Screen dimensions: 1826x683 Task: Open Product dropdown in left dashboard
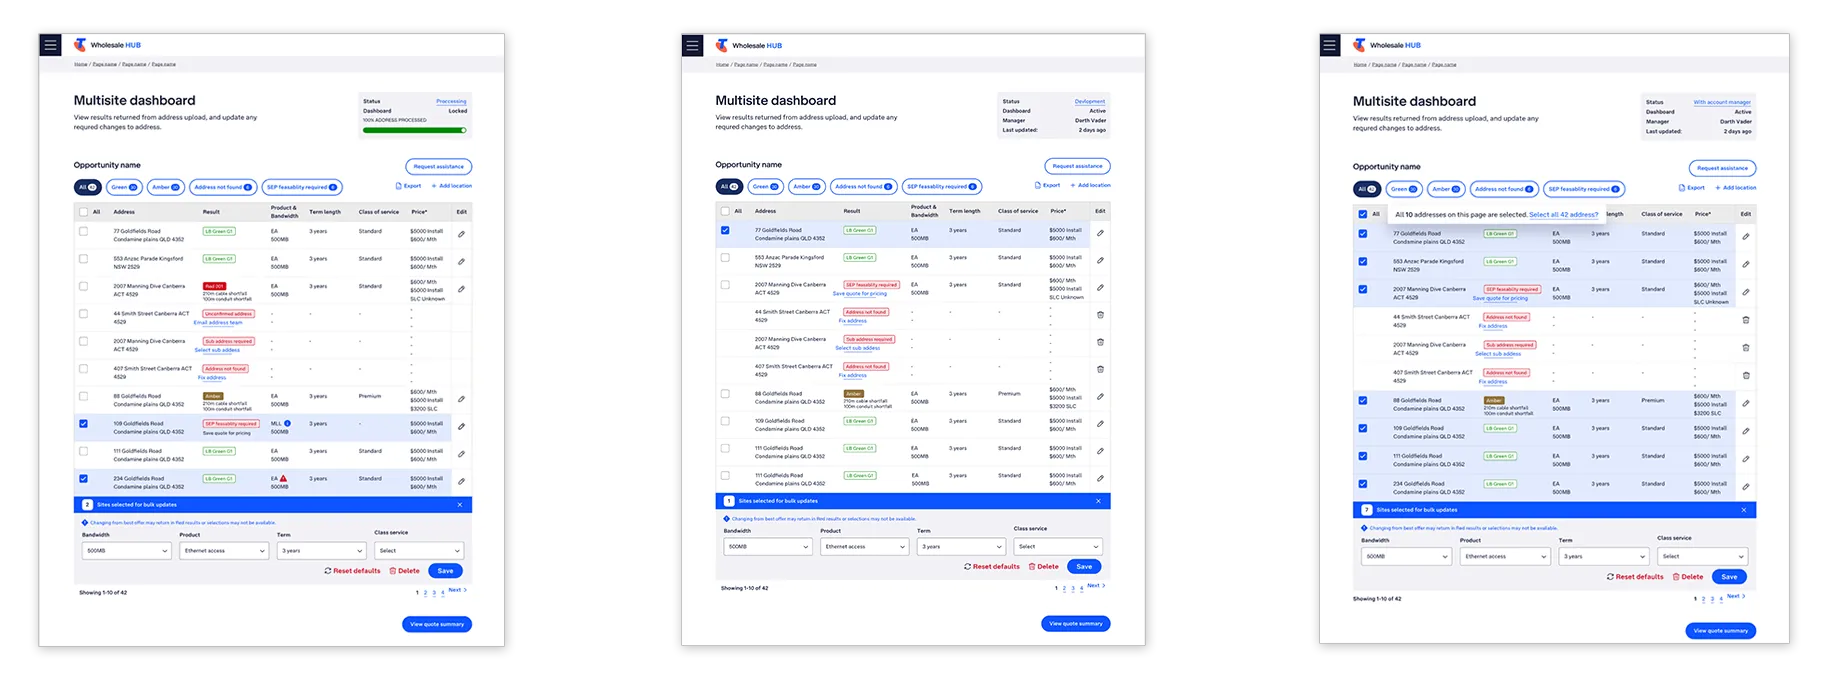click(224, 551)
